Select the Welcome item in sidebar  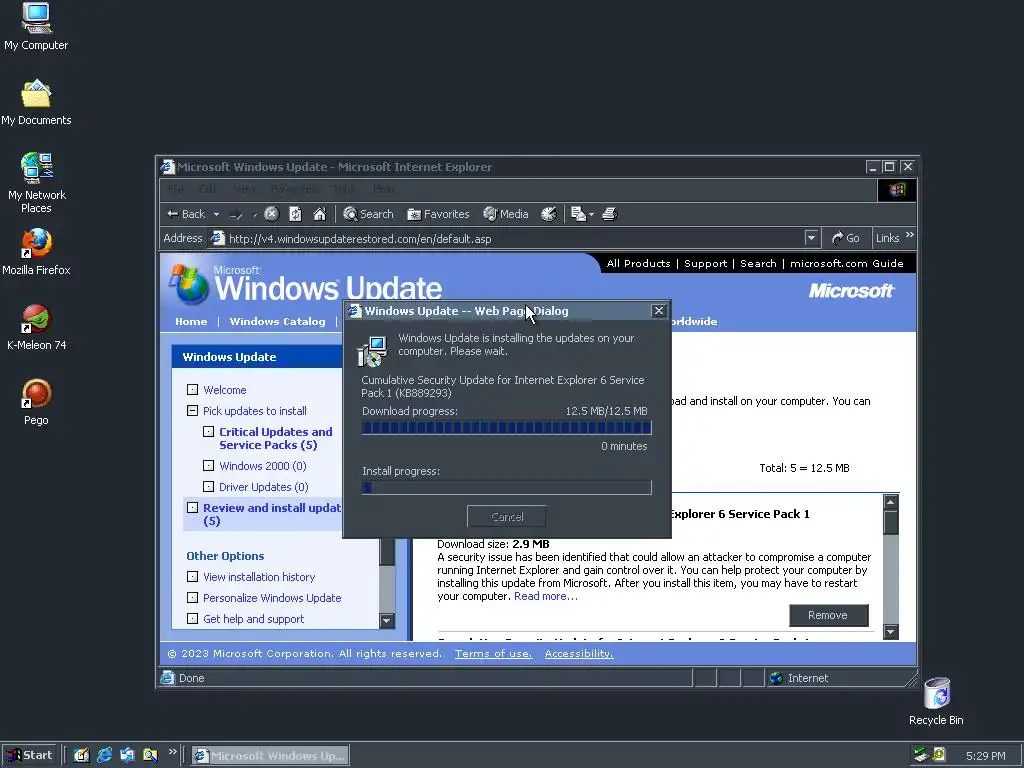click(x=224, y=390)
